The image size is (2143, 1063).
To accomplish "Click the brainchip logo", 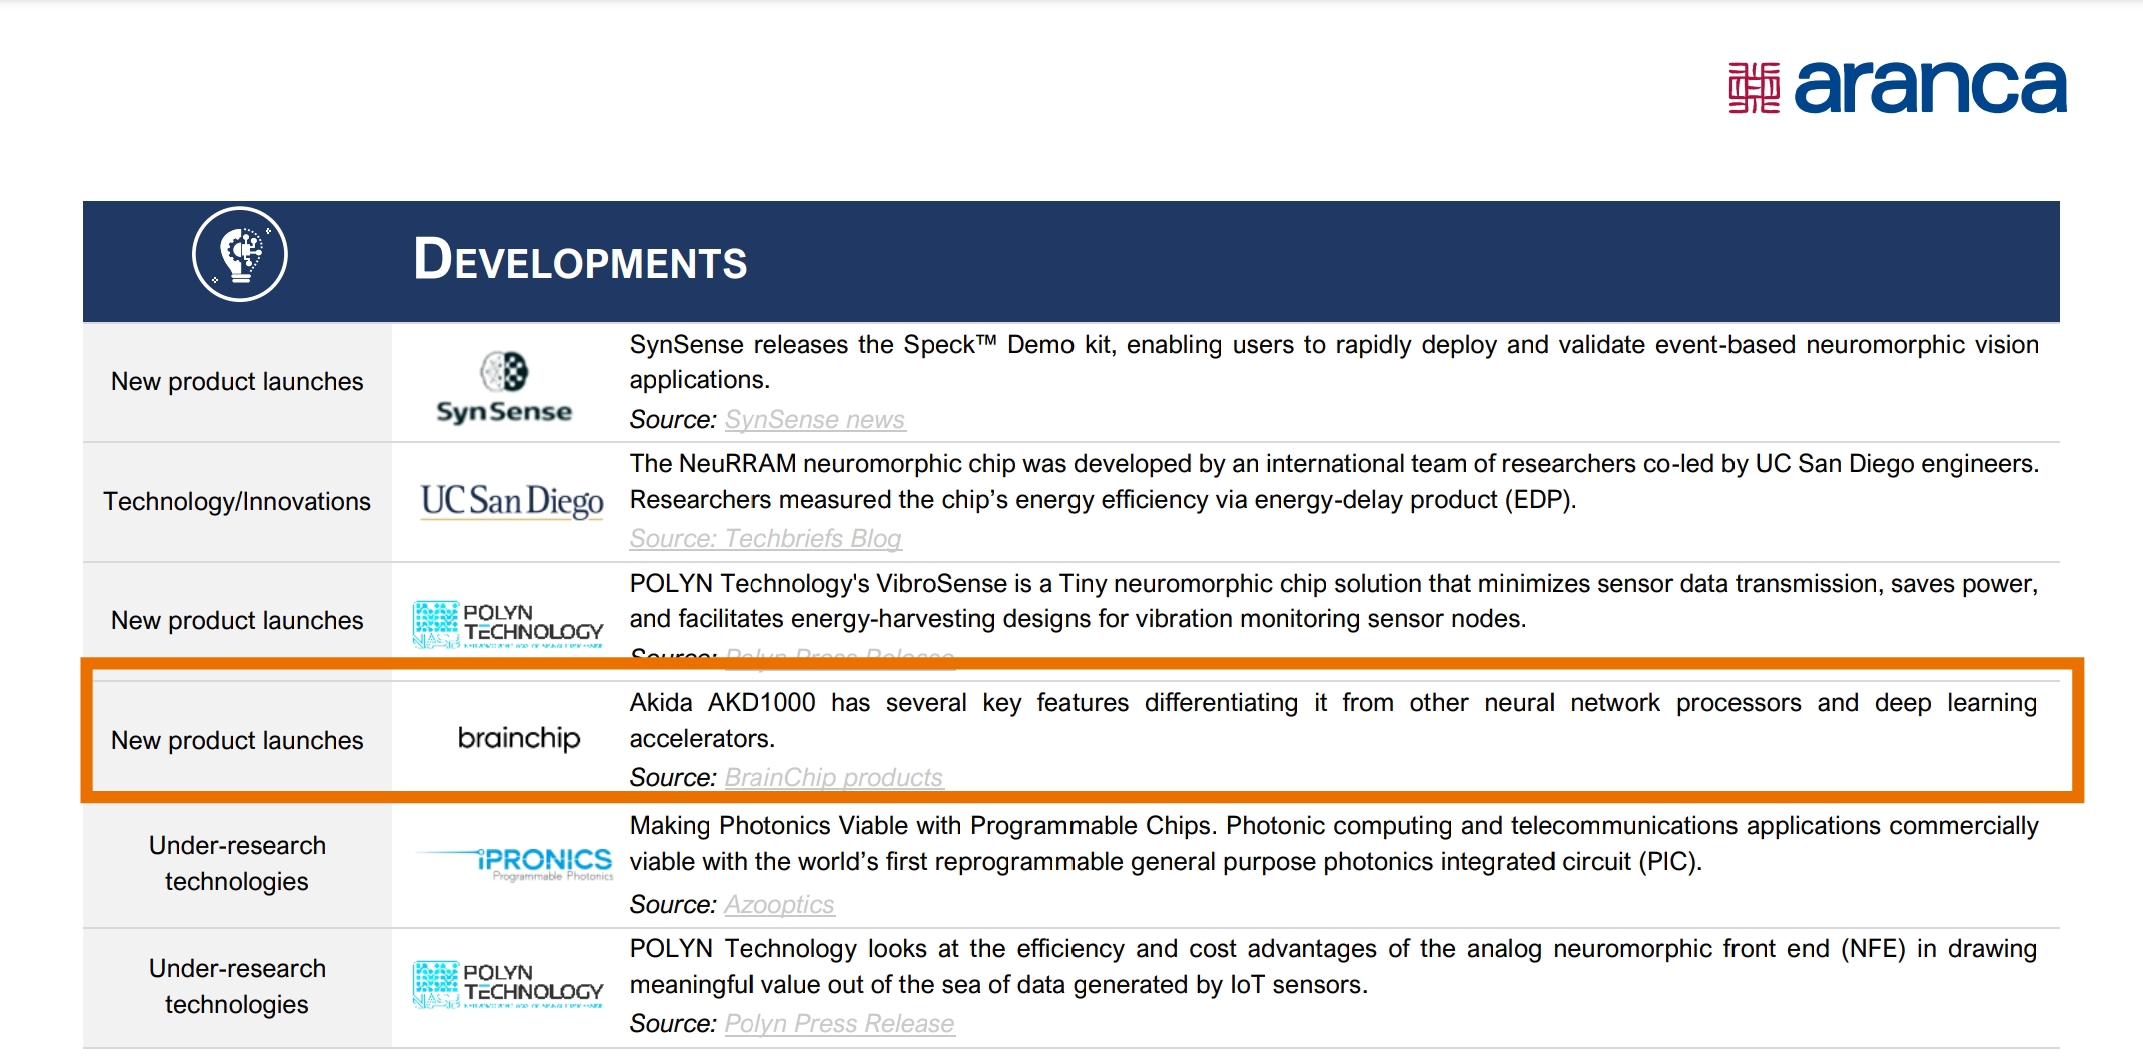I will click(x=519, y=738).
